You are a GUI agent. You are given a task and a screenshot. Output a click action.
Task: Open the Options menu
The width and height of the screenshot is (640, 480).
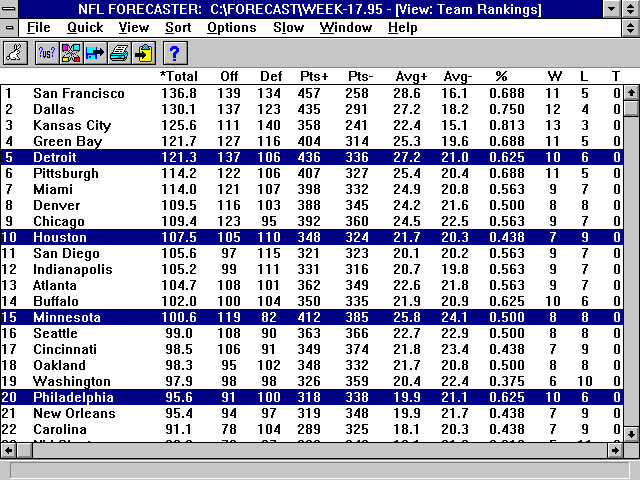[x=232, y=27]
